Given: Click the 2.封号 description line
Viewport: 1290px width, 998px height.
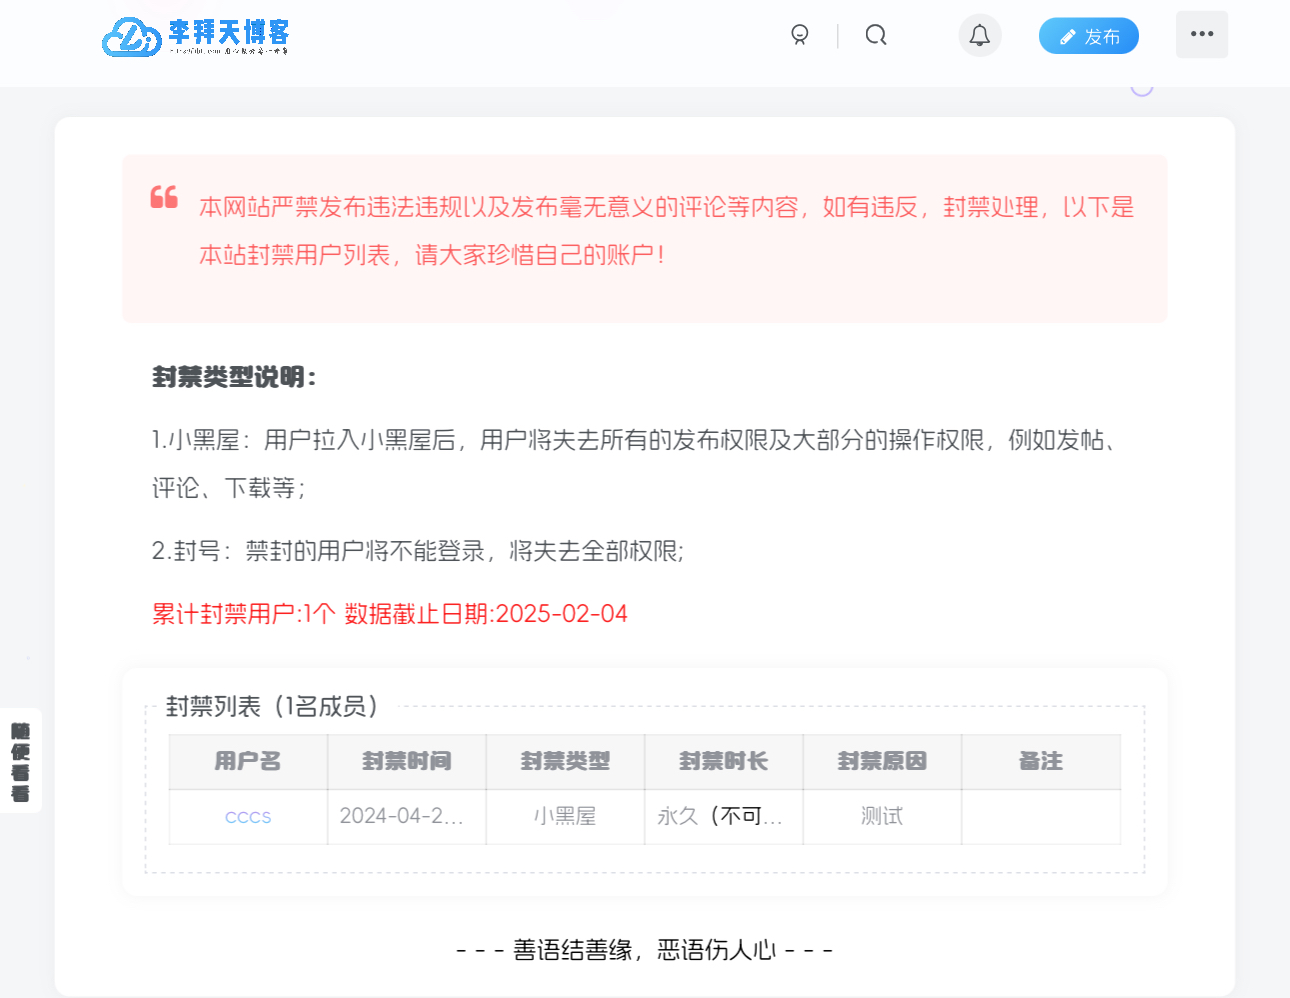Looking at the screenshot, I should coord(418,551).
